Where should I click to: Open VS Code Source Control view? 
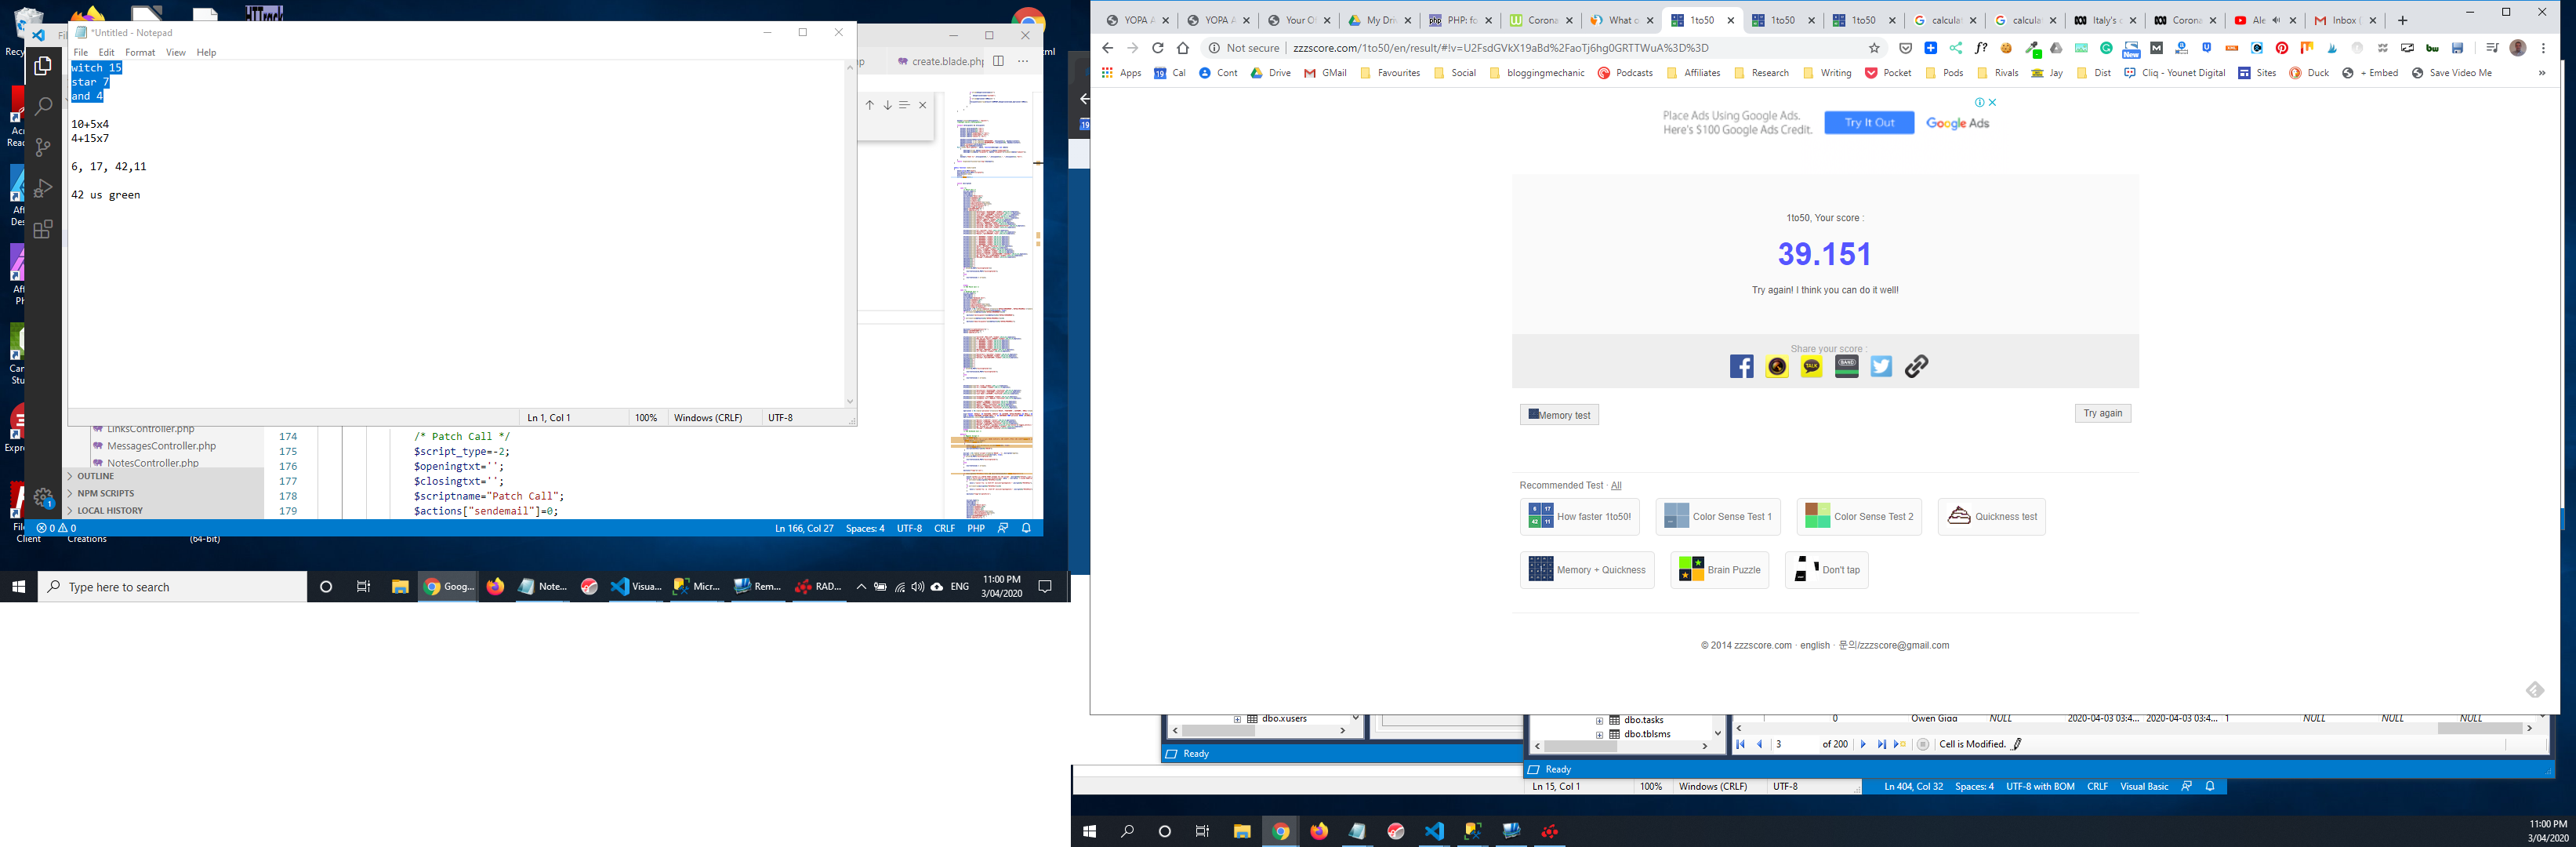tap(42, 147)
